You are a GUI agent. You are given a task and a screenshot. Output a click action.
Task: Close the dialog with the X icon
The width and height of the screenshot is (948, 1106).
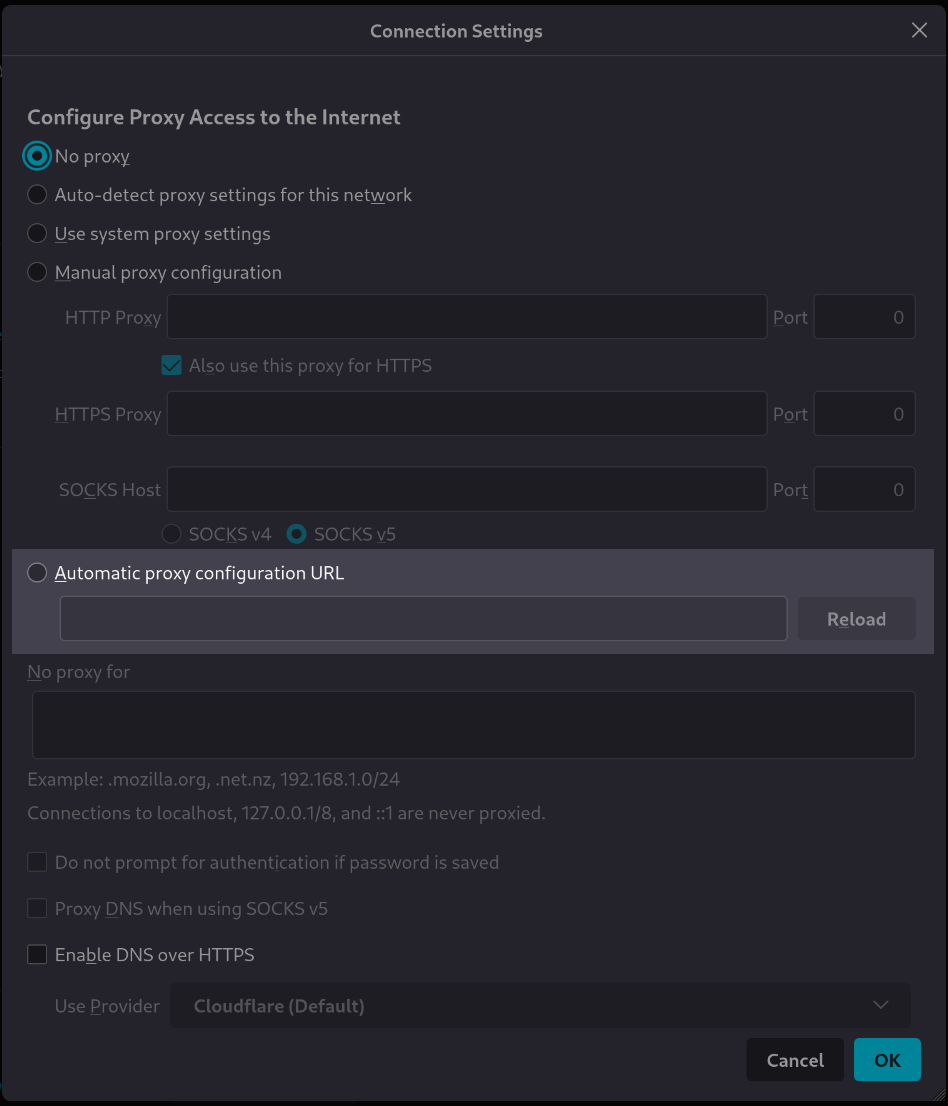919,30
